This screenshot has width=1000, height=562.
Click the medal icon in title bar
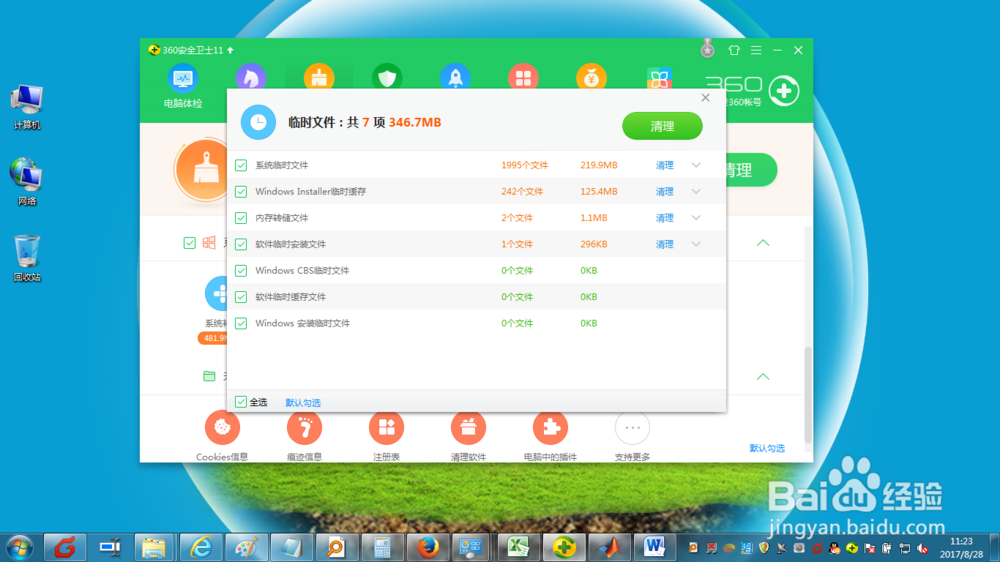pos(707,49)
